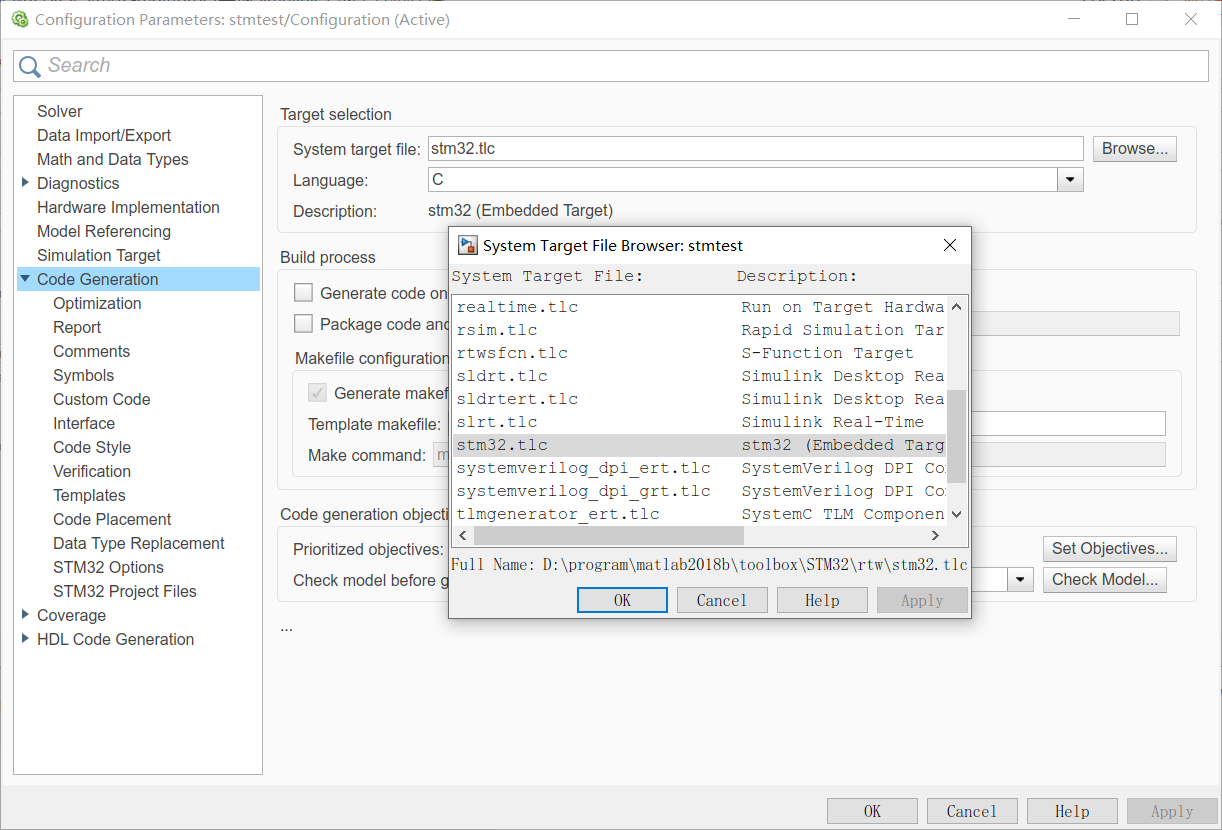1222x830 pixels.
Task: Click the search magnifier icon
Action: tap(31, 65)
